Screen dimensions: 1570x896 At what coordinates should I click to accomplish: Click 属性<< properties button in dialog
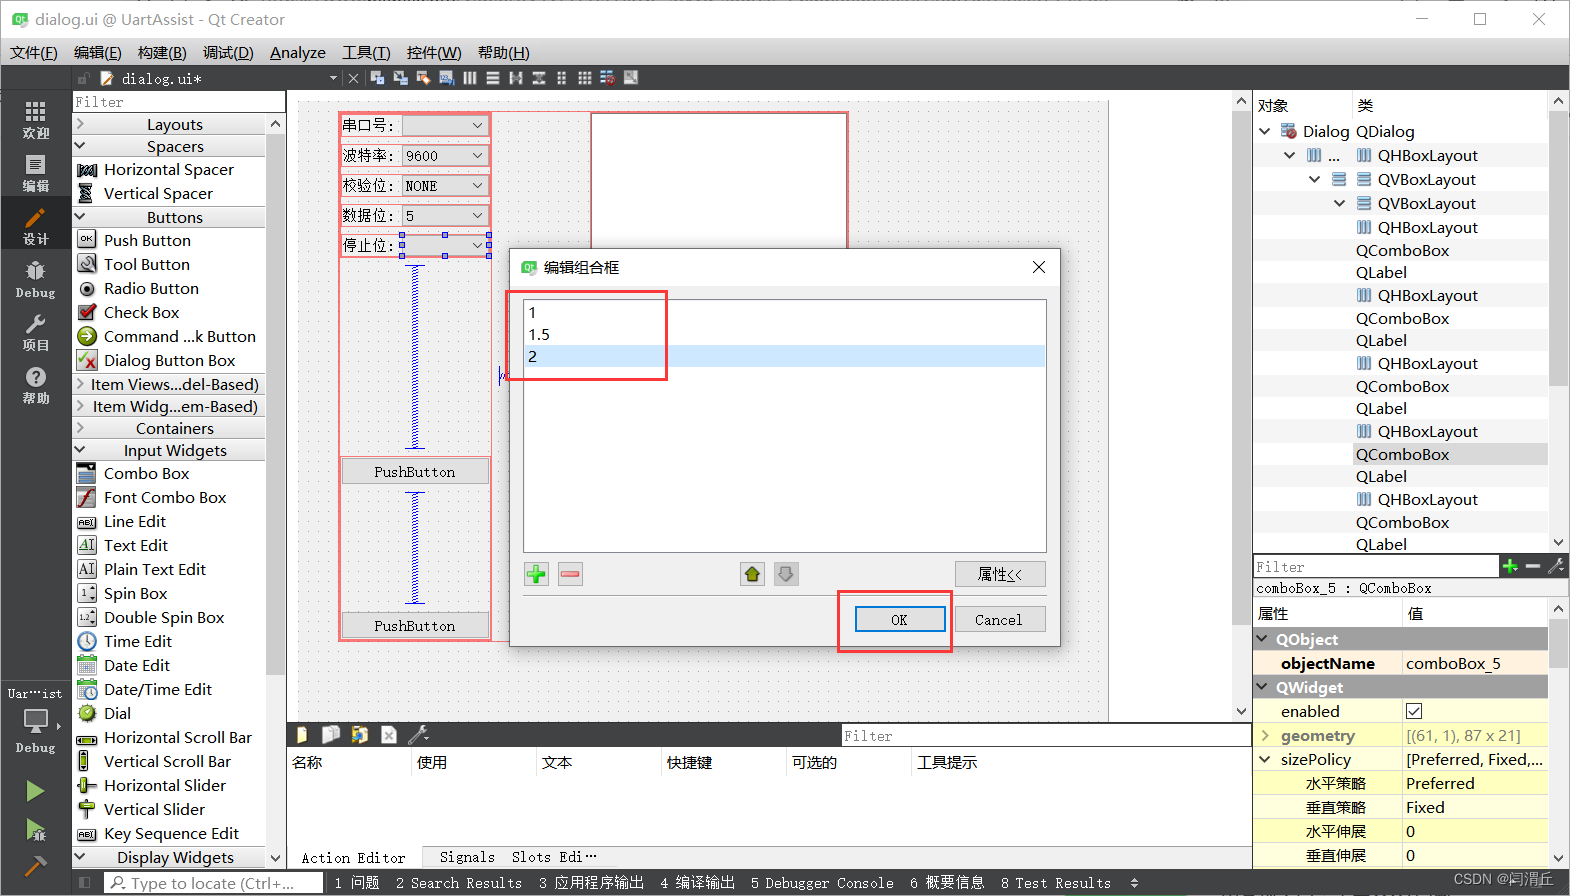[x=1000, y=574]
